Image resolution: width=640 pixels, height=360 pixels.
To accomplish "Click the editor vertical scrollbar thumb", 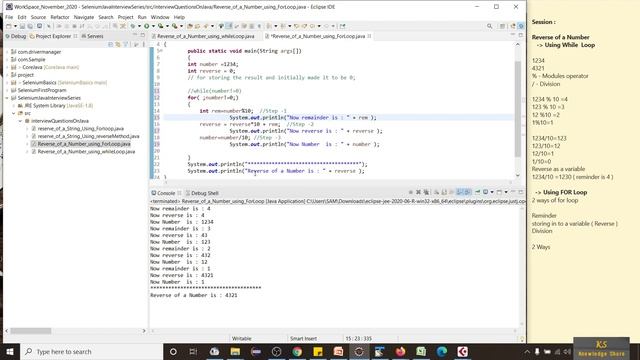I will [518, 109].
